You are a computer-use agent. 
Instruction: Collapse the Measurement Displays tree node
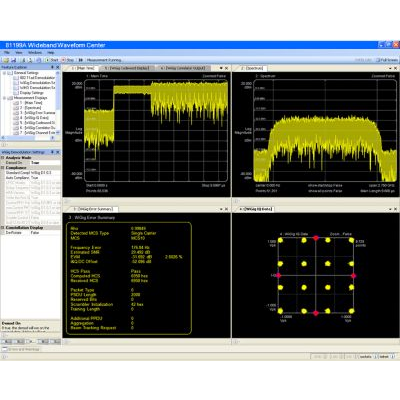[x=5, y=98]
